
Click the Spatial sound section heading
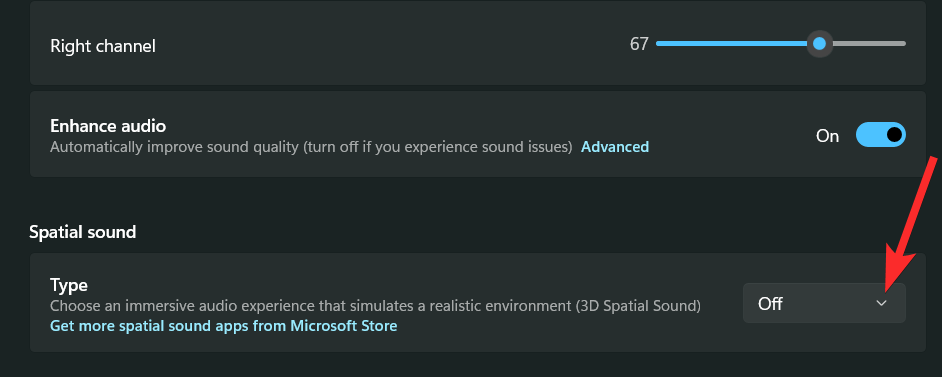[x=82, y=232]
